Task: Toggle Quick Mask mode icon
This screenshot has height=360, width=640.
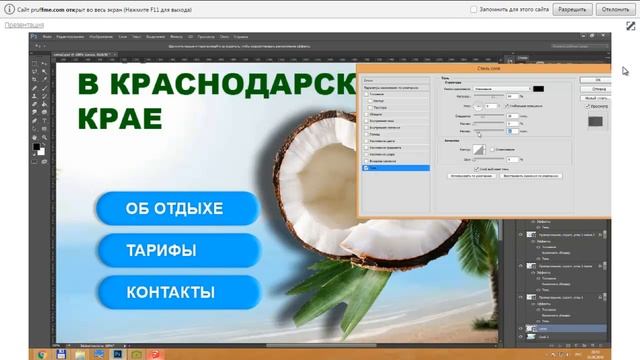Action: coord(35,162)
